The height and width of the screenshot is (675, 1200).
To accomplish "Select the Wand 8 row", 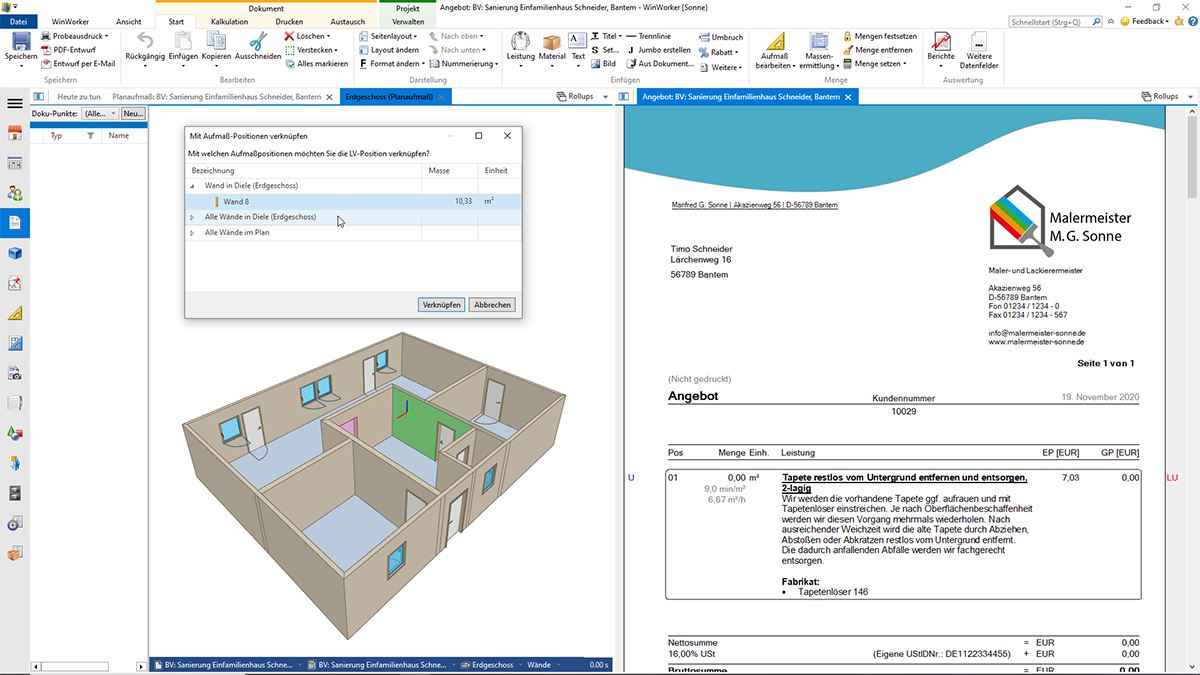I will [353, 201].
